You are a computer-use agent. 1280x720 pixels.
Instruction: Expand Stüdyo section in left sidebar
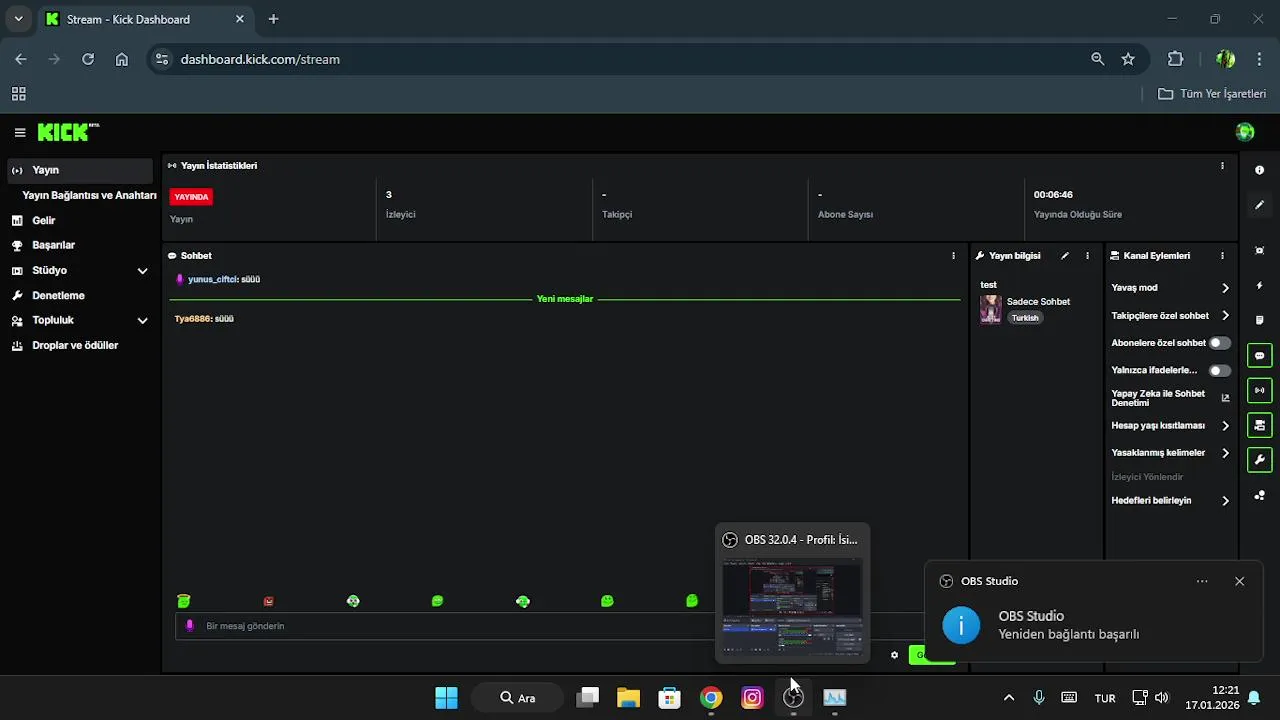pyautogui.click(x=142, y=270)
